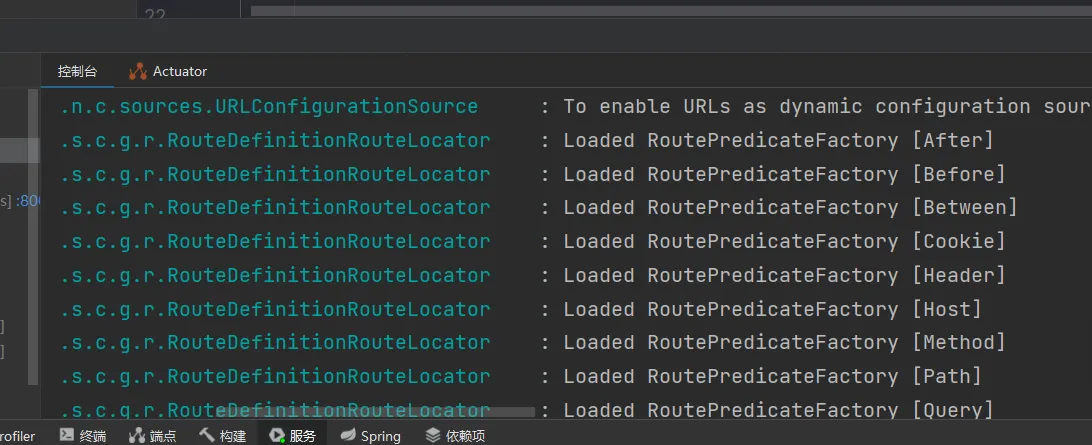Open the Profiler tool window button
Image resolution: width=1092 pixels, height=445 pixels.
point(18,435)
